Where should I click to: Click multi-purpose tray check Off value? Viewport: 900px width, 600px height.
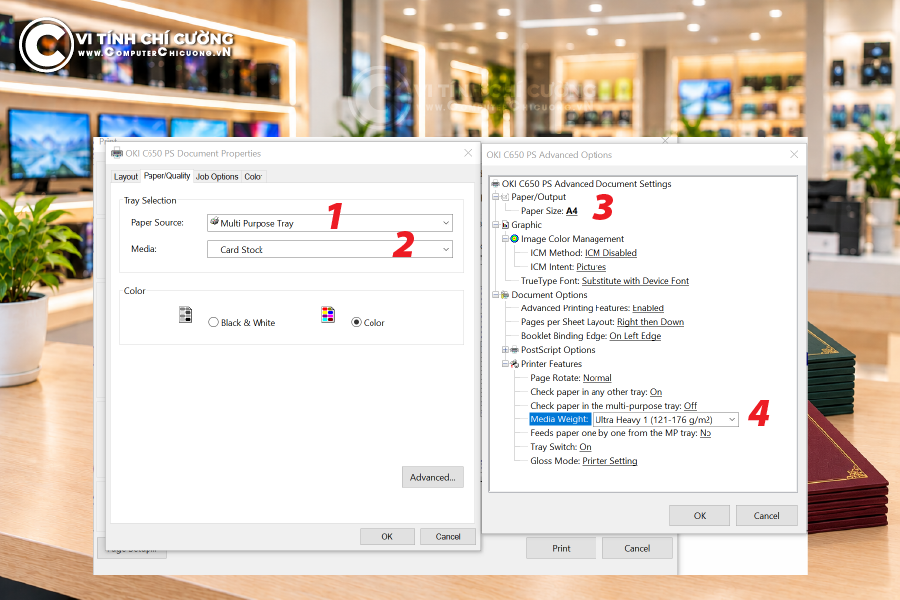pos(690,406)
